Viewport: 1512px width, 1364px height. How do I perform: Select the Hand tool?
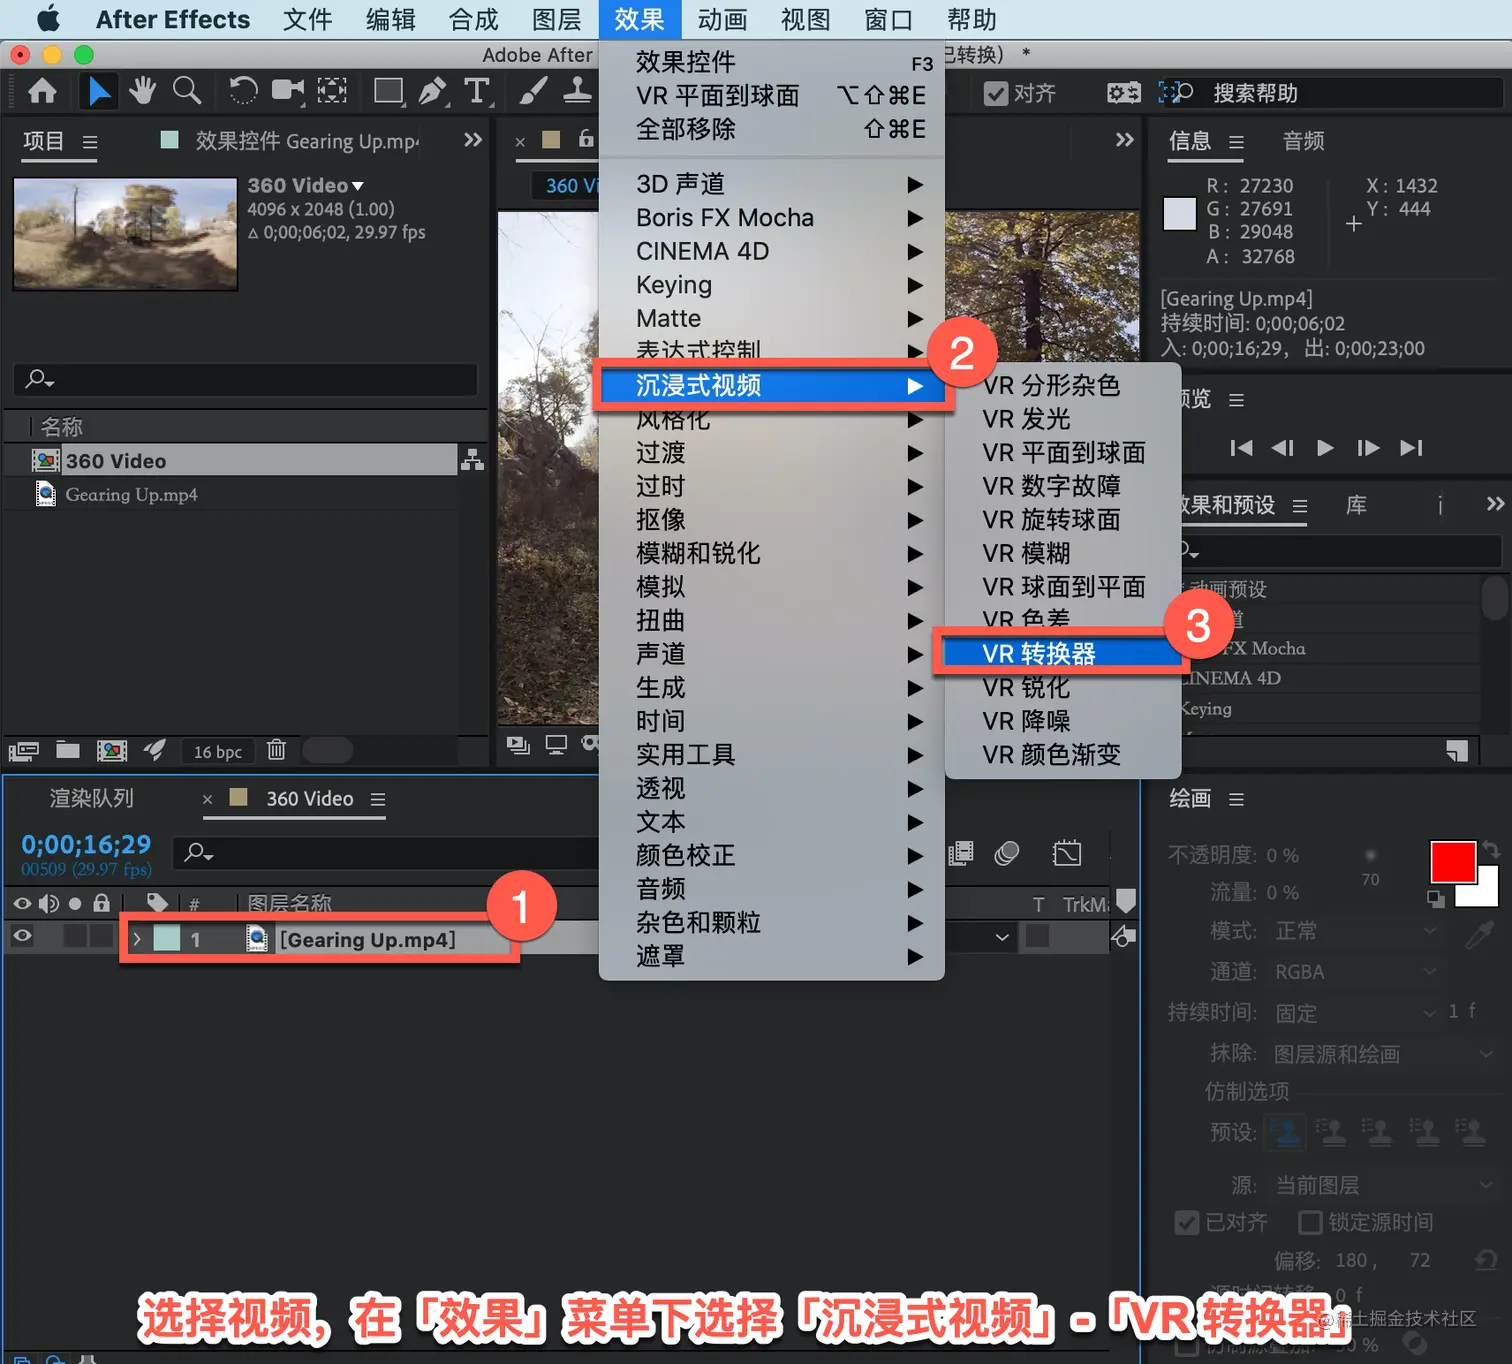click(142, 91)
